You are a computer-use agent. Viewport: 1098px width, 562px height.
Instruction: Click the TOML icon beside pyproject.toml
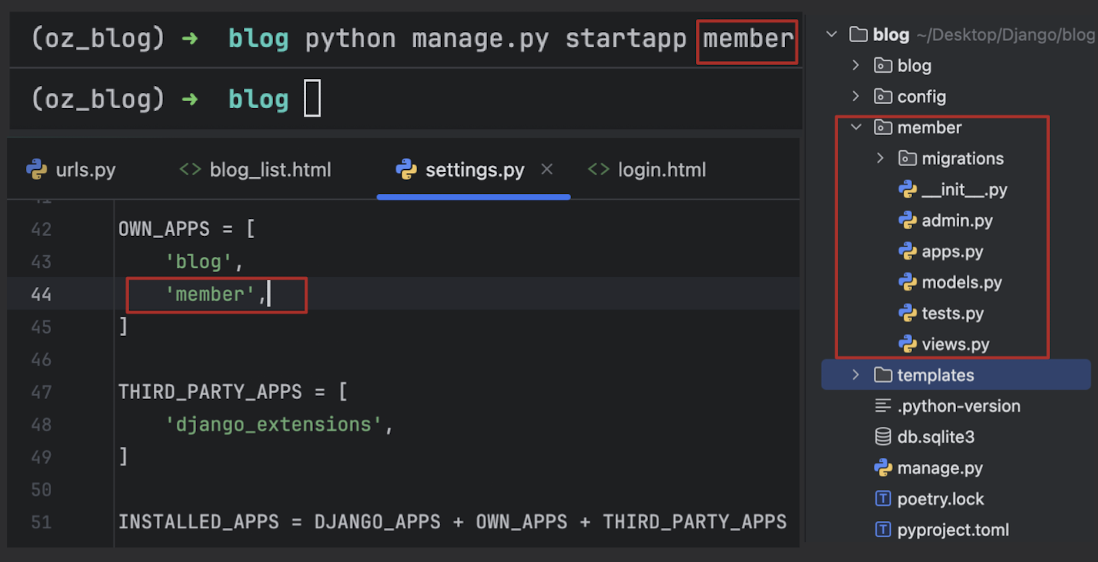click(x=883, y=530)
